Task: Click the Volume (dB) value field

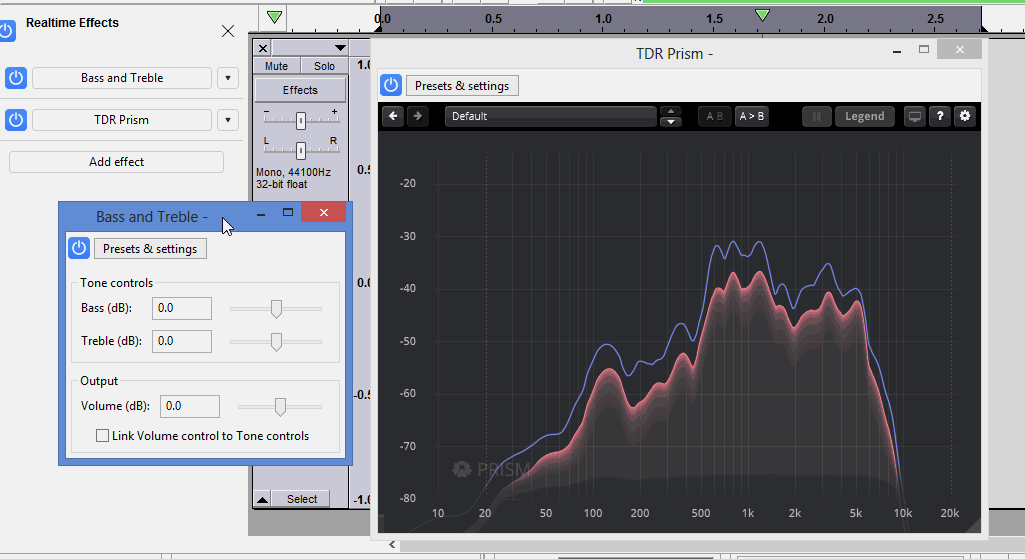Action: [190, 406]
